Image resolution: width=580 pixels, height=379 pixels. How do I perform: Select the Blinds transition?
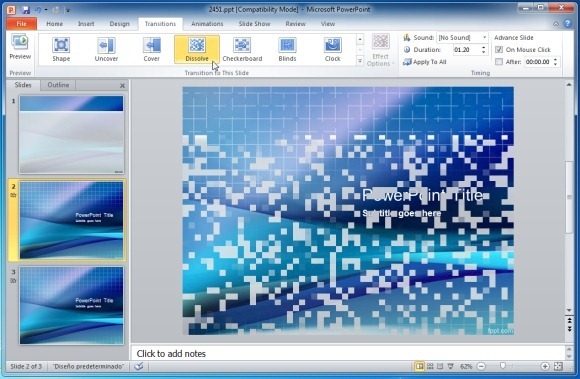[x=287, y=49]
